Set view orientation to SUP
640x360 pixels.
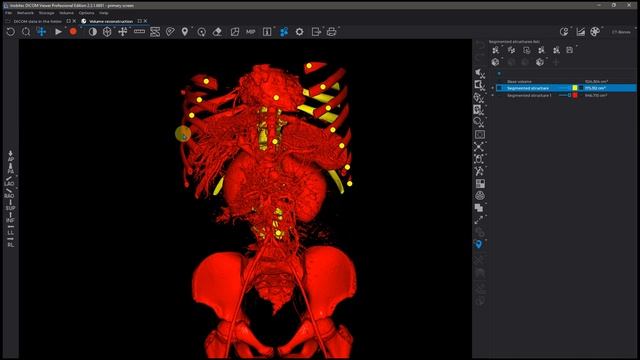click(x=11, y=205)
